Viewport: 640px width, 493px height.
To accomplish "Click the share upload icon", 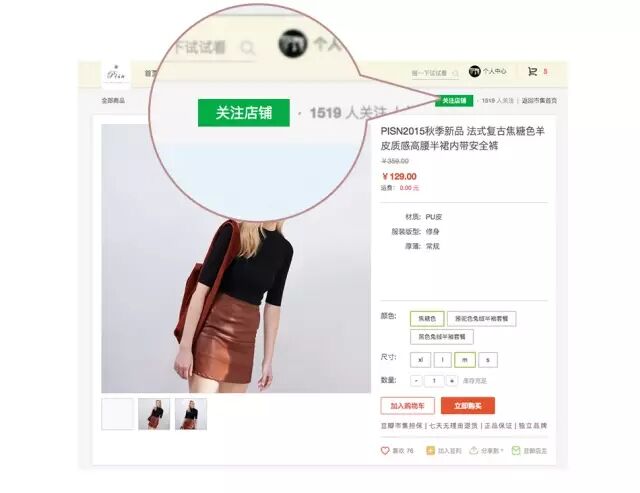I will coord(473,451).
